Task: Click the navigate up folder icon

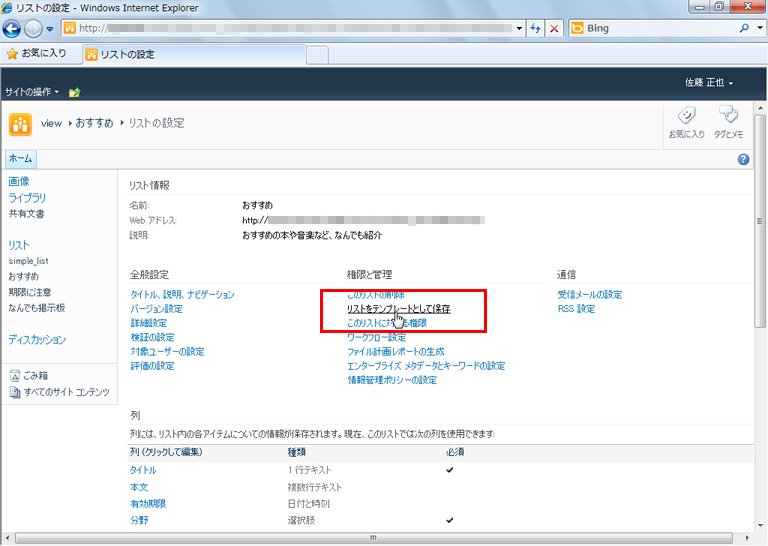Action: tap(74, 92)
